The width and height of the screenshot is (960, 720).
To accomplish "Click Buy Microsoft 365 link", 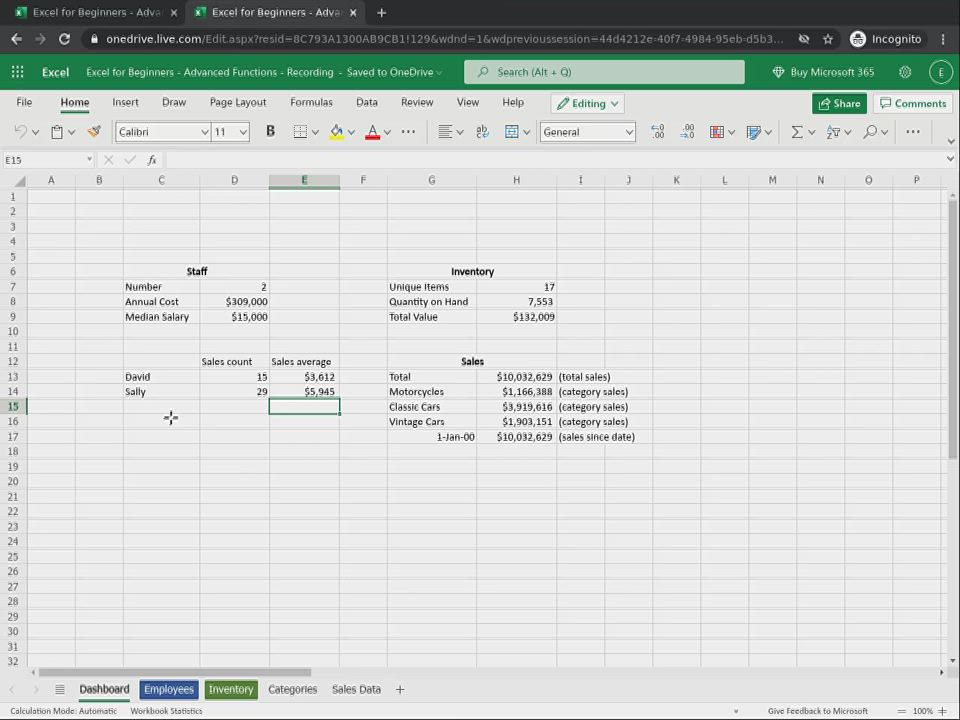I will [823, 72].
